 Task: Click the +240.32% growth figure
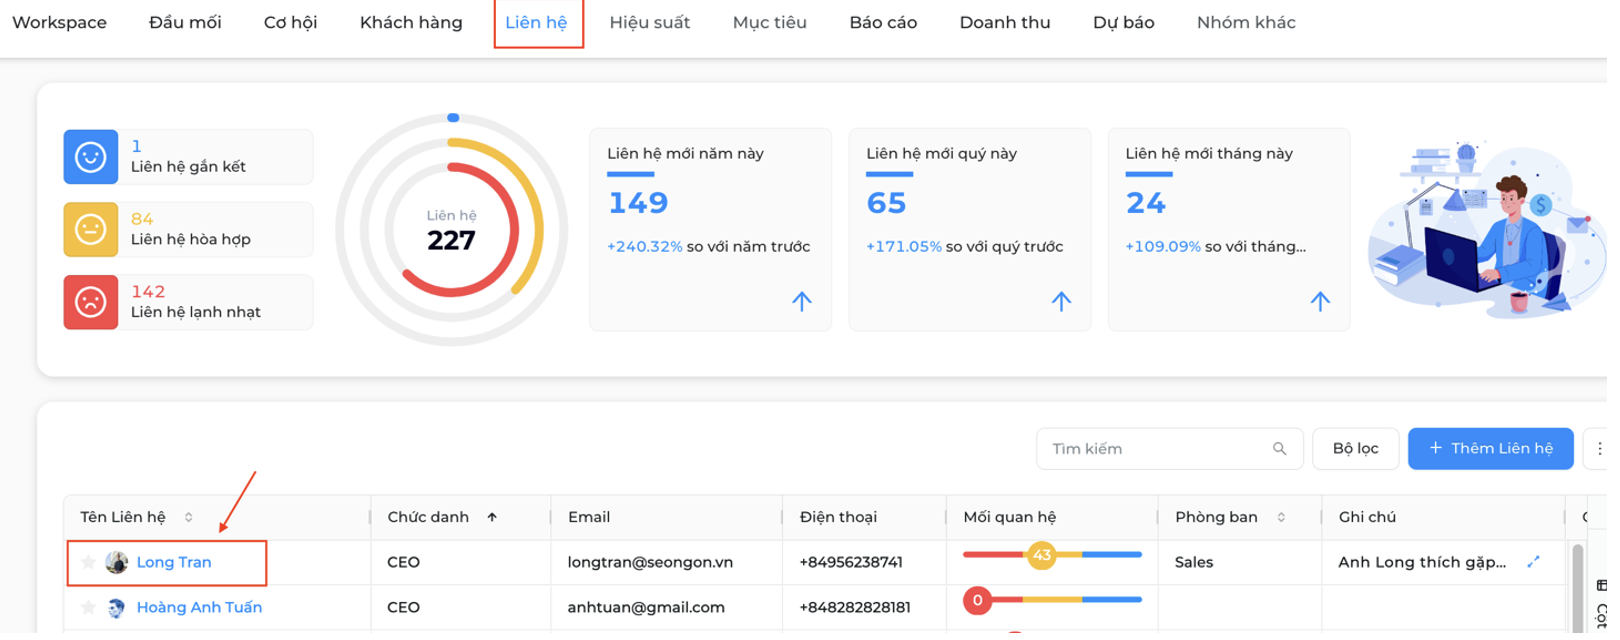point(645,246)
